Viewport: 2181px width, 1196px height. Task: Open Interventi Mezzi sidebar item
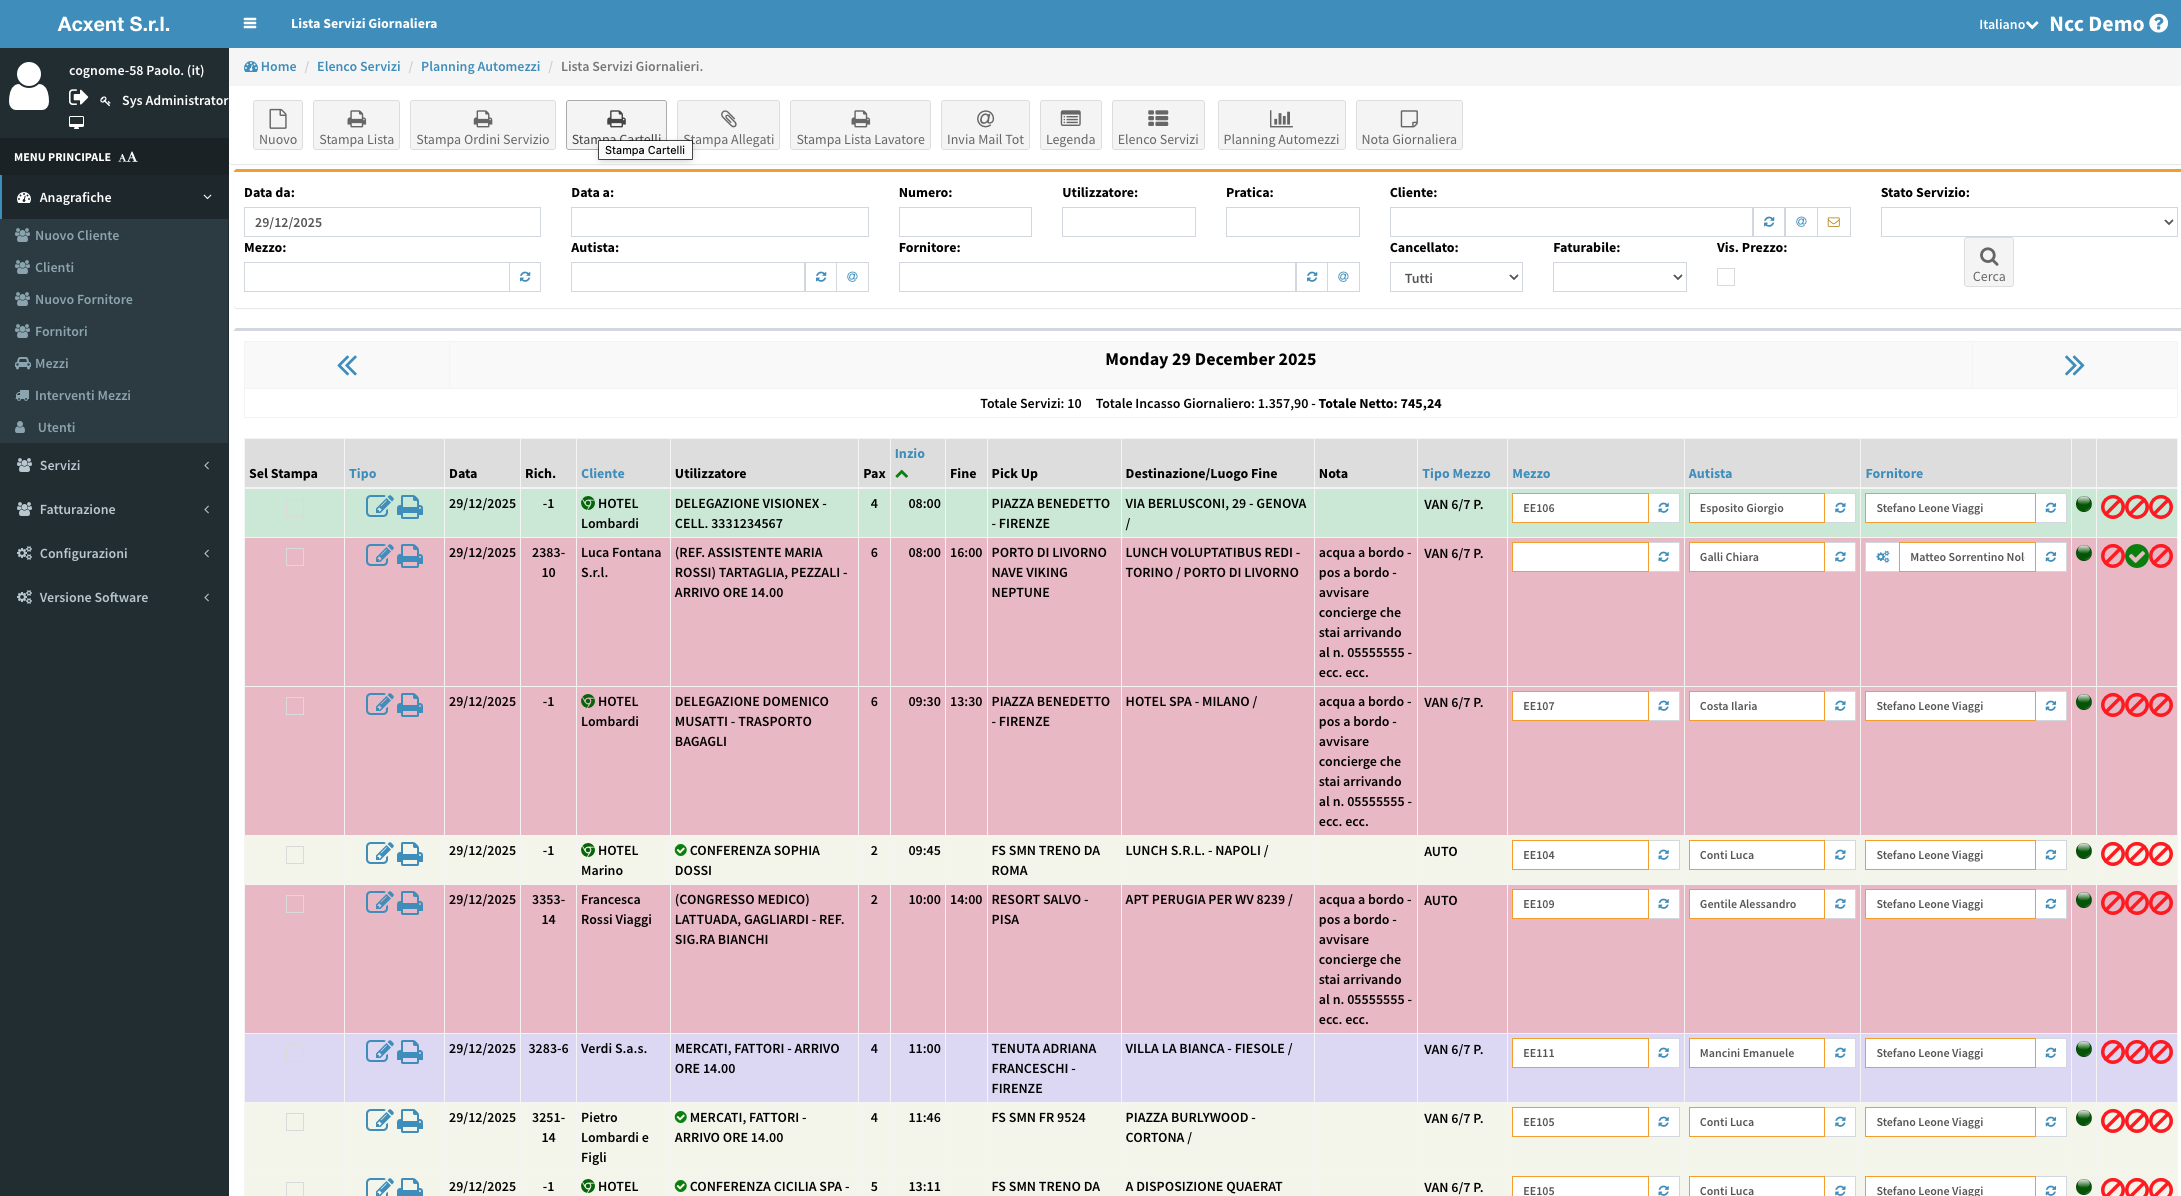coord(82,395)
